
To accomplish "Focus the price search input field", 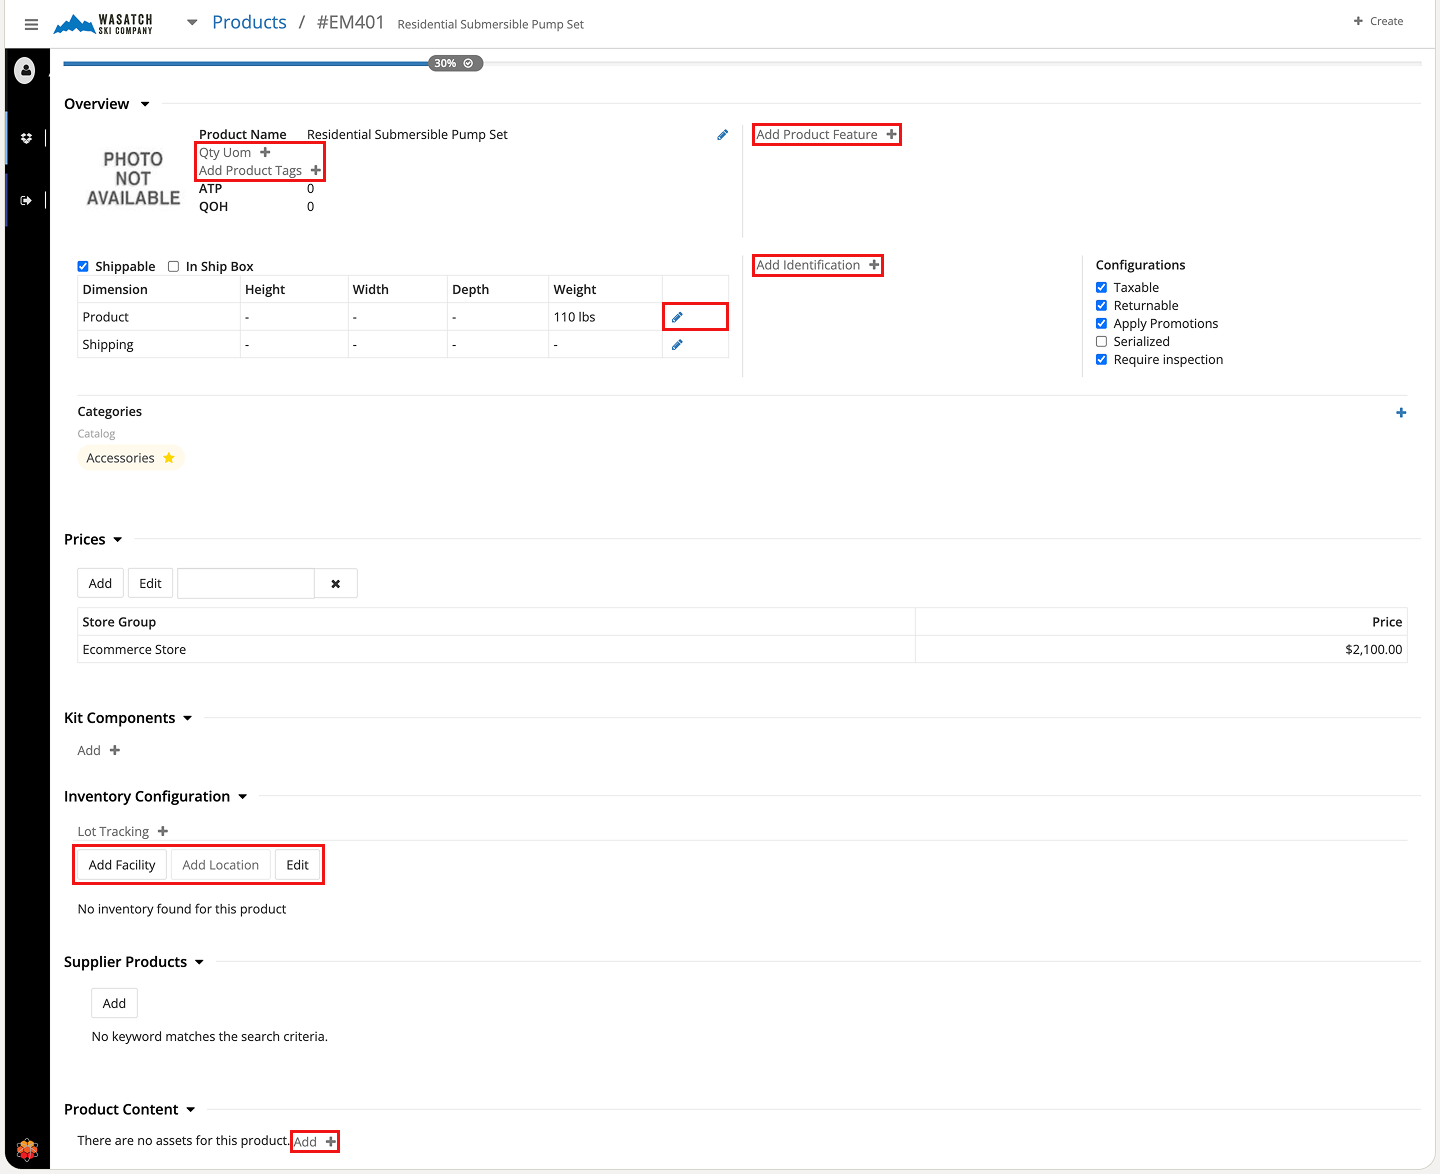I will pos(246,584).
